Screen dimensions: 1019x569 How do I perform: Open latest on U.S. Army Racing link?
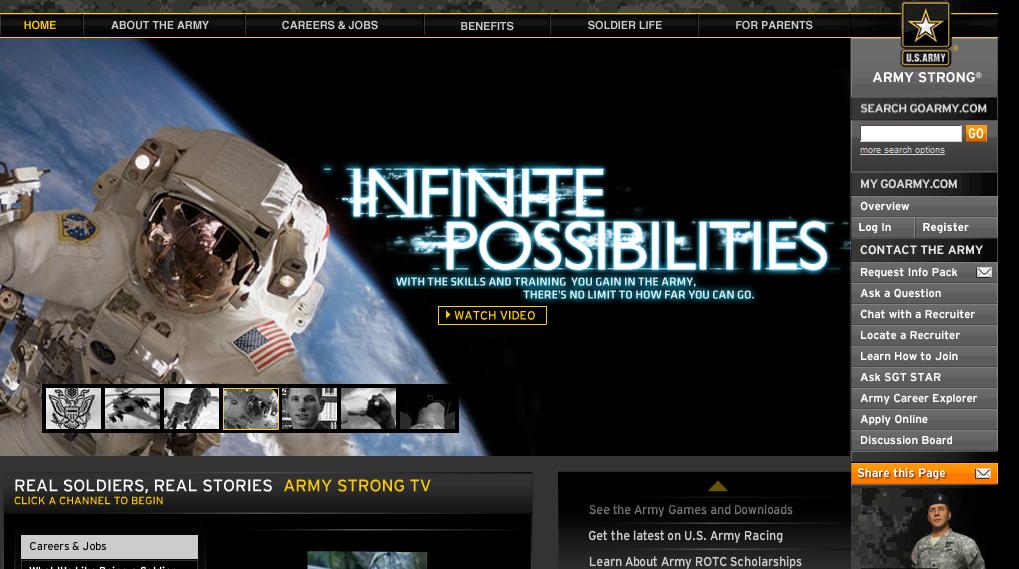(x=685, y=536)
